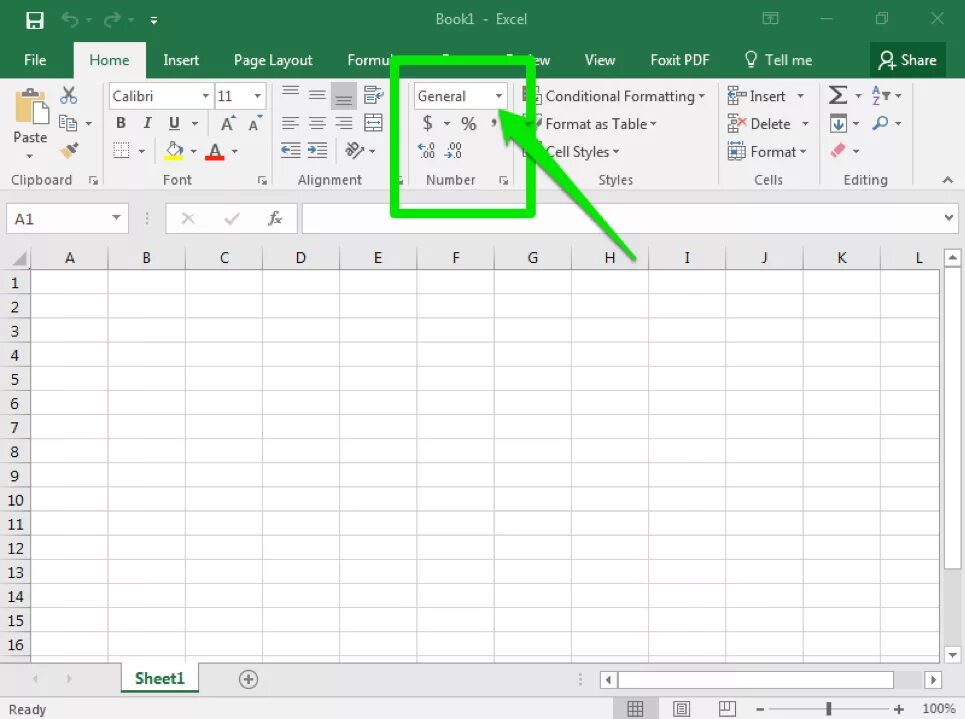Image resolution: width=965 pixels, height=719 pixels.
Task: Switch to the View tab
Action: [599, 60]
